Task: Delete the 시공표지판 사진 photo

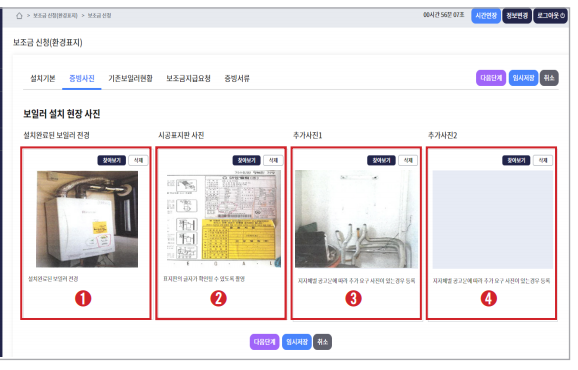Action: click(x=273, y=160)
